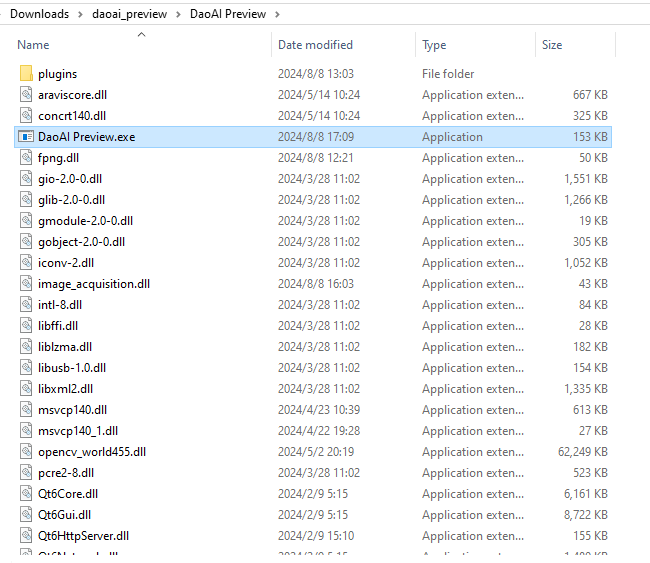650x563 pixels.
Task: Select the opencv_world455.dll file icon
Action: pyautogui.click(x=26, y=451)
